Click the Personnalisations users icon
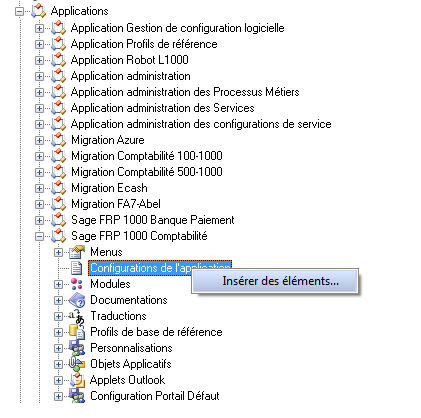The width and height of the screenshot is (421, 418). pos(77,348)
